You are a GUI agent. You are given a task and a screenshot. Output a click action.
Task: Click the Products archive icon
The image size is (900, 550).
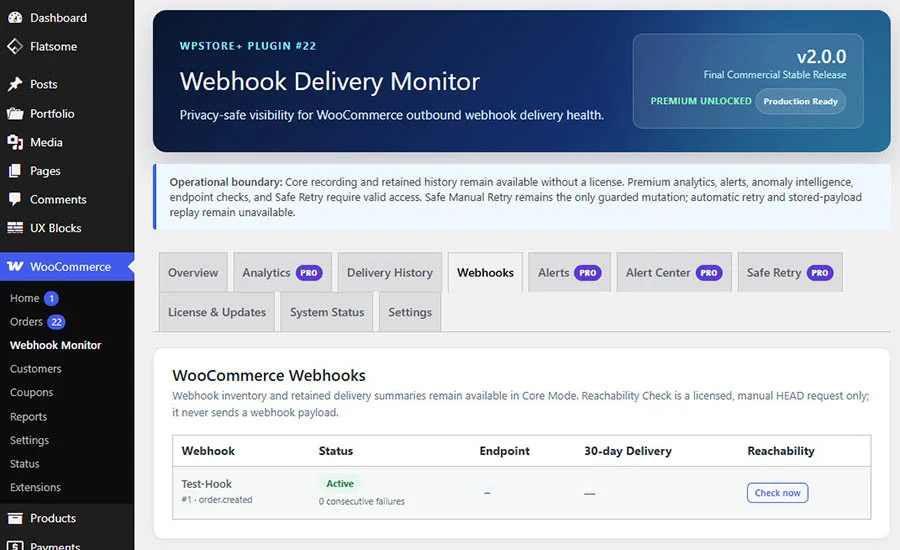(15, 518)
